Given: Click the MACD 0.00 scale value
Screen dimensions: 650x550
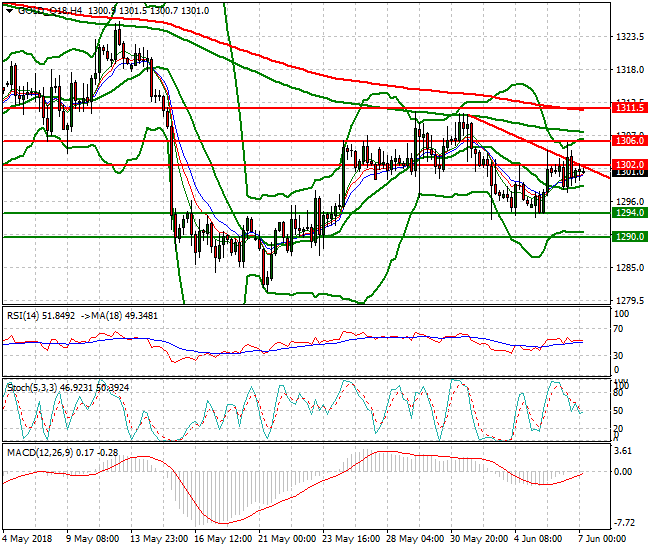Looking at the screenshot, I should coord(624,472).
